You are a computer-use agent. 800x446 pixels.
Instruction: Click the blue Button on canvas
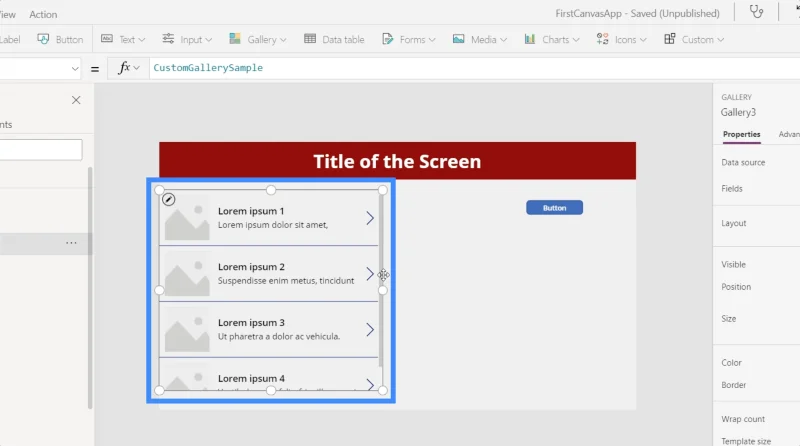pos(555,208)
